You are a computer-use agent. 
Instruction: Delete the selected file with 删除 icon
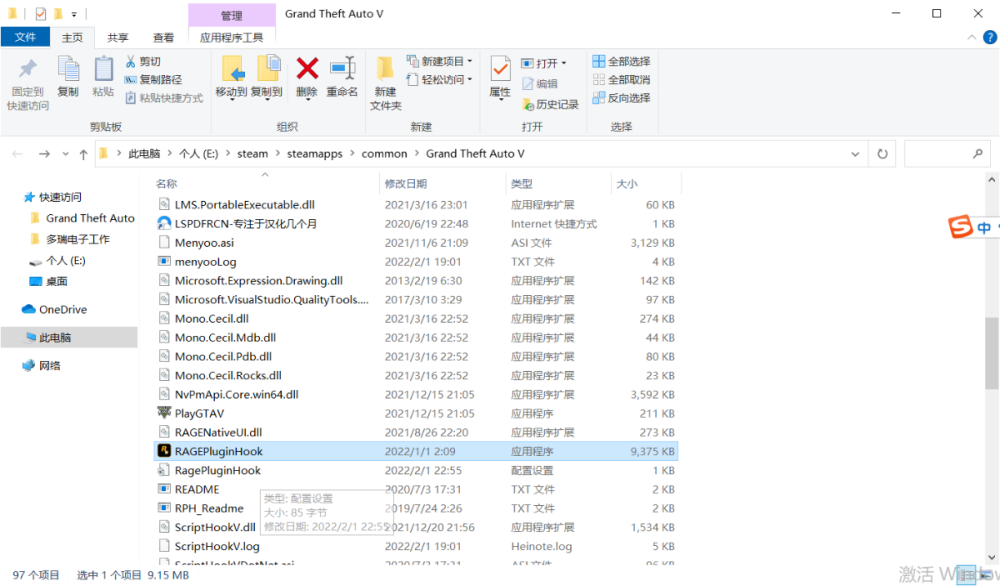pyautogui.click(x=306, y=78)
